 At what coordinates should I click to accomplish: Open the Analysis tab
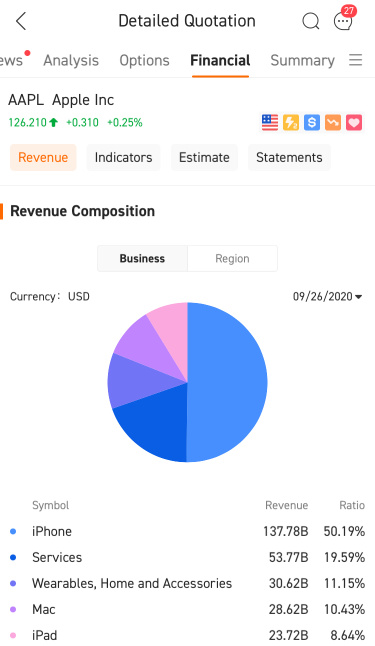[x=71, y=61]
